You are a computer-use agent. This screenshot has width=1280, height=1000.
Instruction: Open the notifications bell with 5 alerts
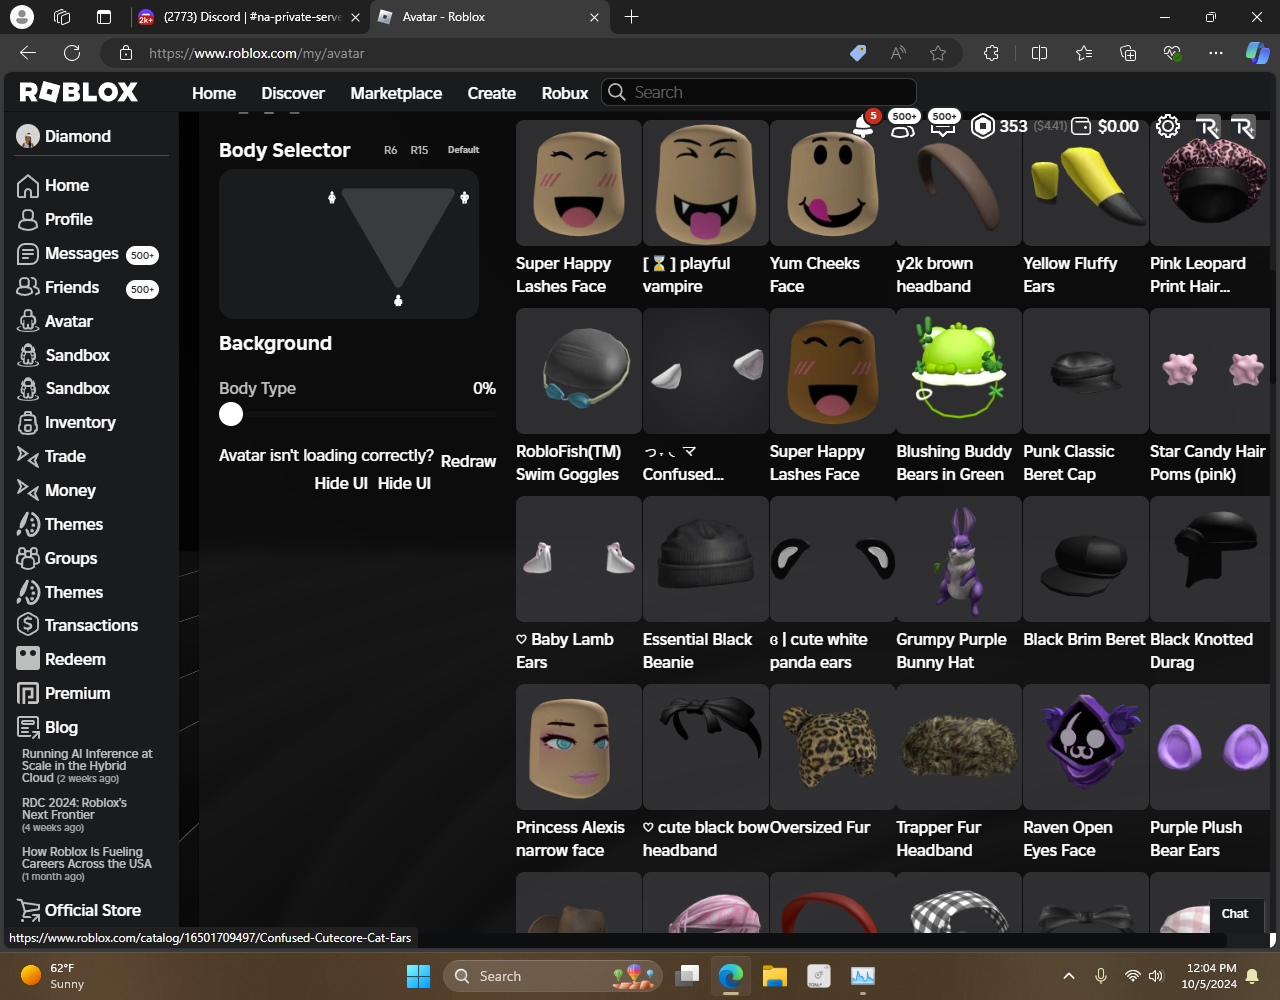pyautogui.click(x=863, y=126)
